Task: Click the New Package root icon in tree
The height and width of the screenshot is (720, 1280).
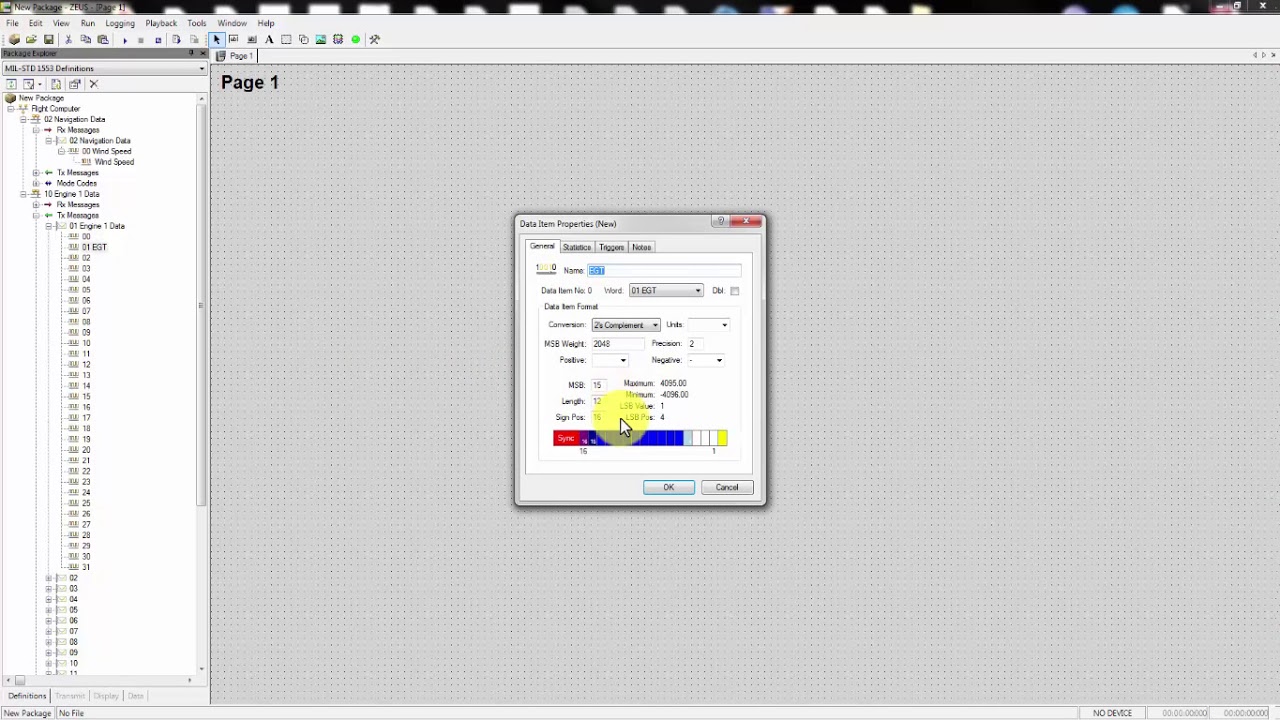Action: [10, 98]
